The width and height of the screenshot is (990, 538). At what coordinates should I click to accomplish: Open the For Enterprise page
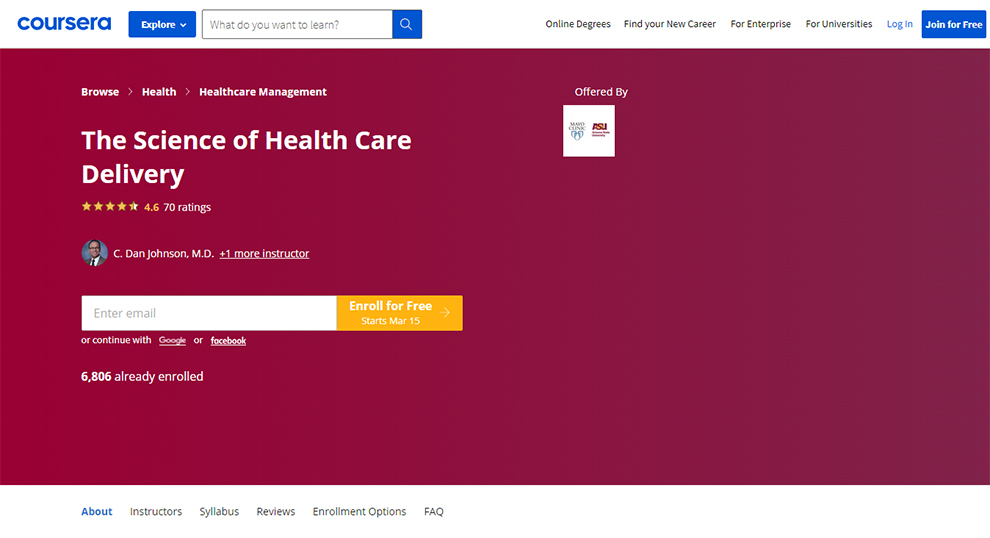click(760, 24)
